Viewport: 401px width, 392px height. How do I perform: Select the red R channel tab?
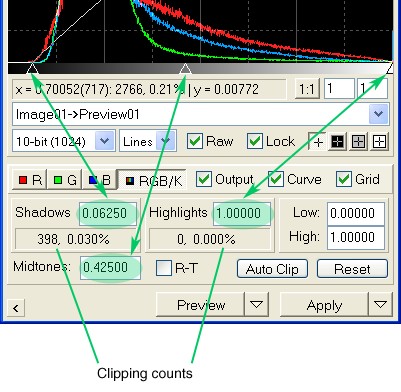coord(30,180)
